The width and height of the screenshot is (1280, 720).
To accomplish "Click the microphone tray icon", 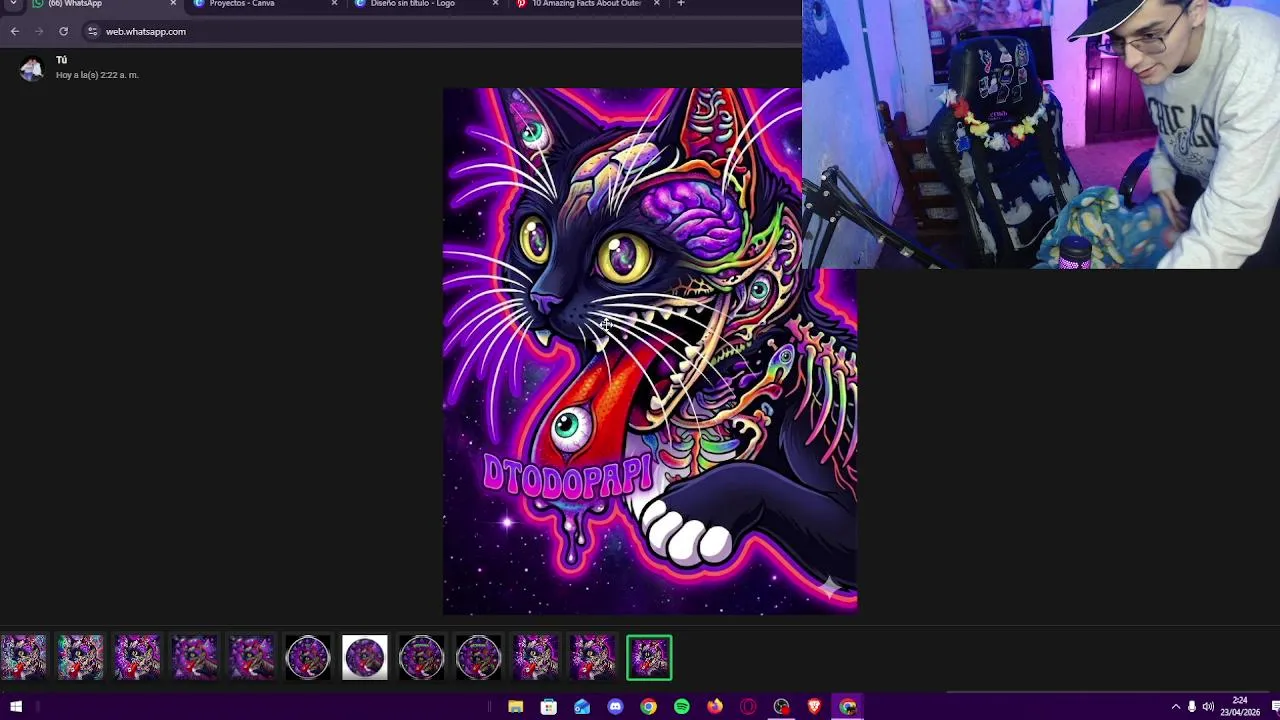I will 1192,707.
